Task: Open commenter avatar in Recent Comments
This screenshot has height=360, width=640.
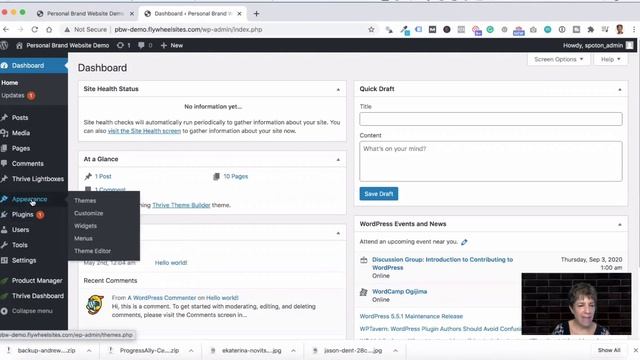Action: point(95,304)
